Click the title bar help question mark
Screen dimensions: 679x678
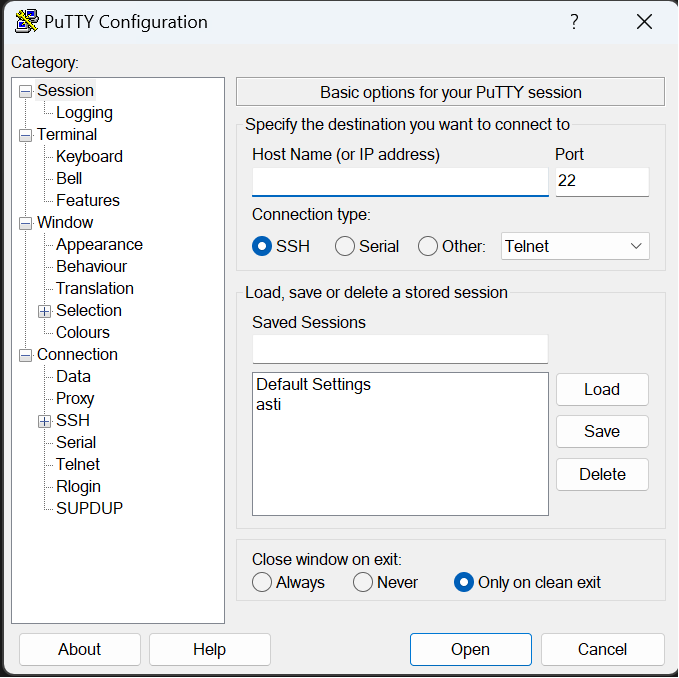click(x=574, y=22)
